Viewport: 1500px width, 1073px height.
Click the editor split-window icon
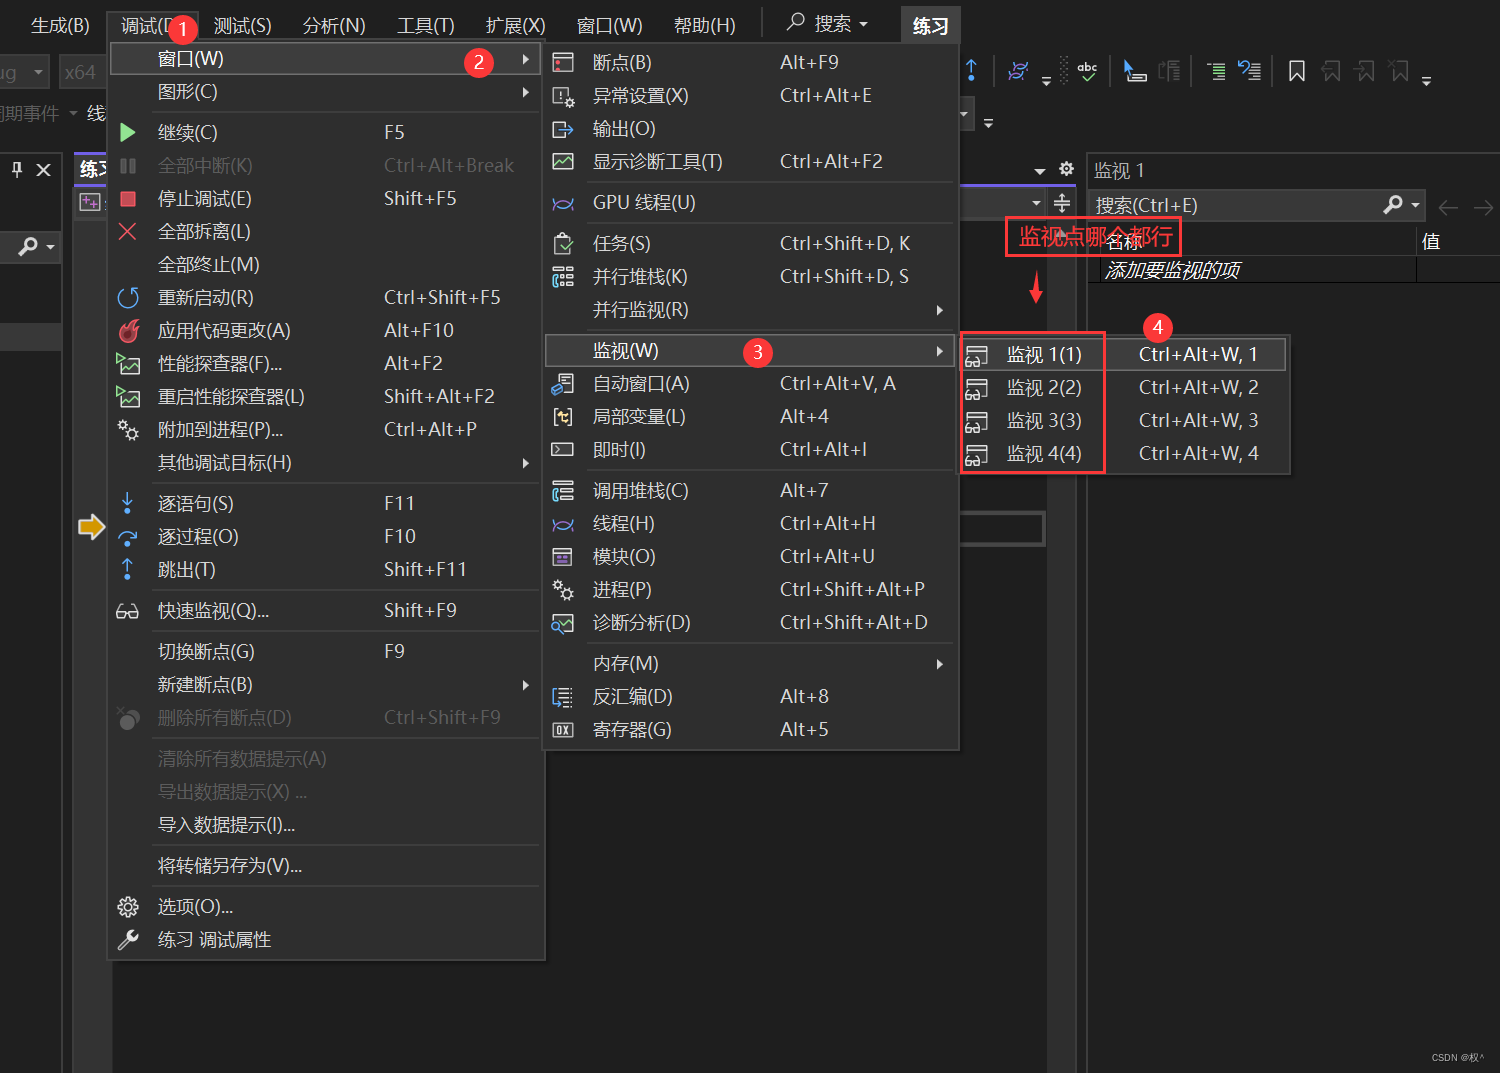(x=1062, y=204)
